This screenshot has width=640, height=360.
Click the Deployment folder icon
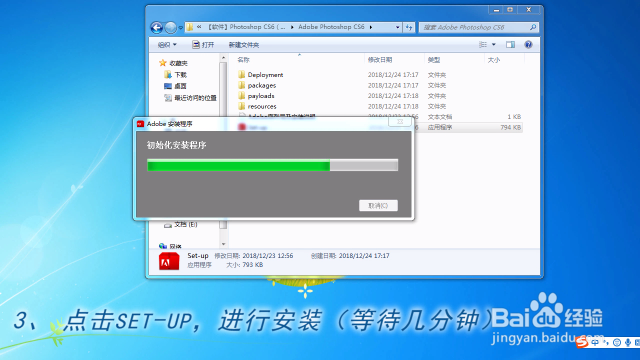tap(241, 74)
